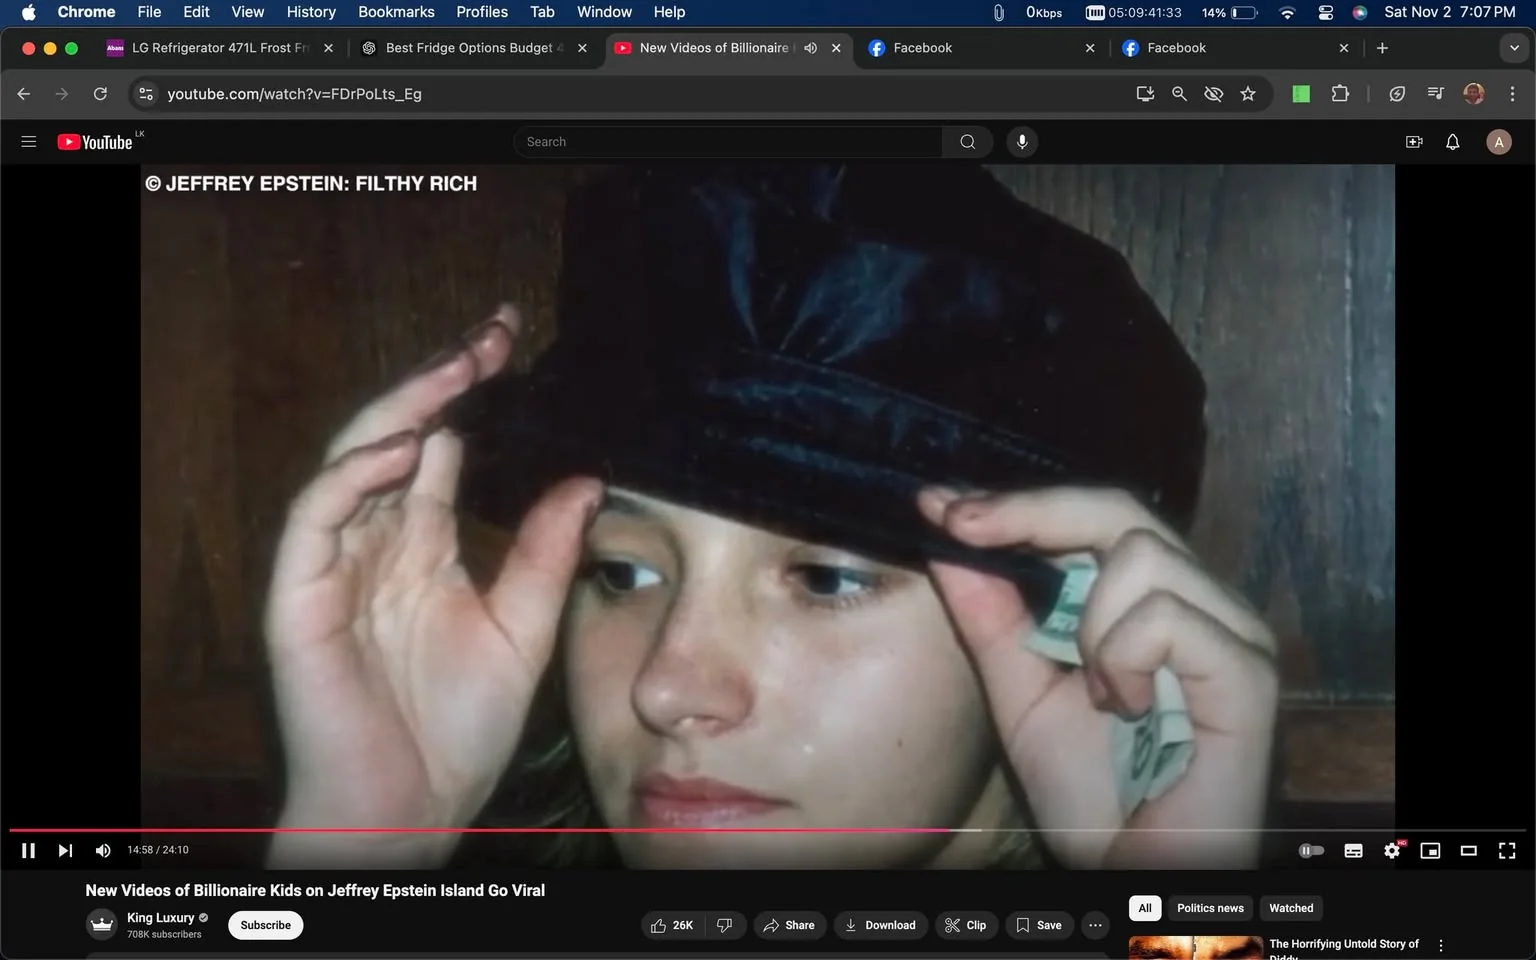Screen dimensions: 1536x960
Task: Create a Clip of the video
Action: 966,925
